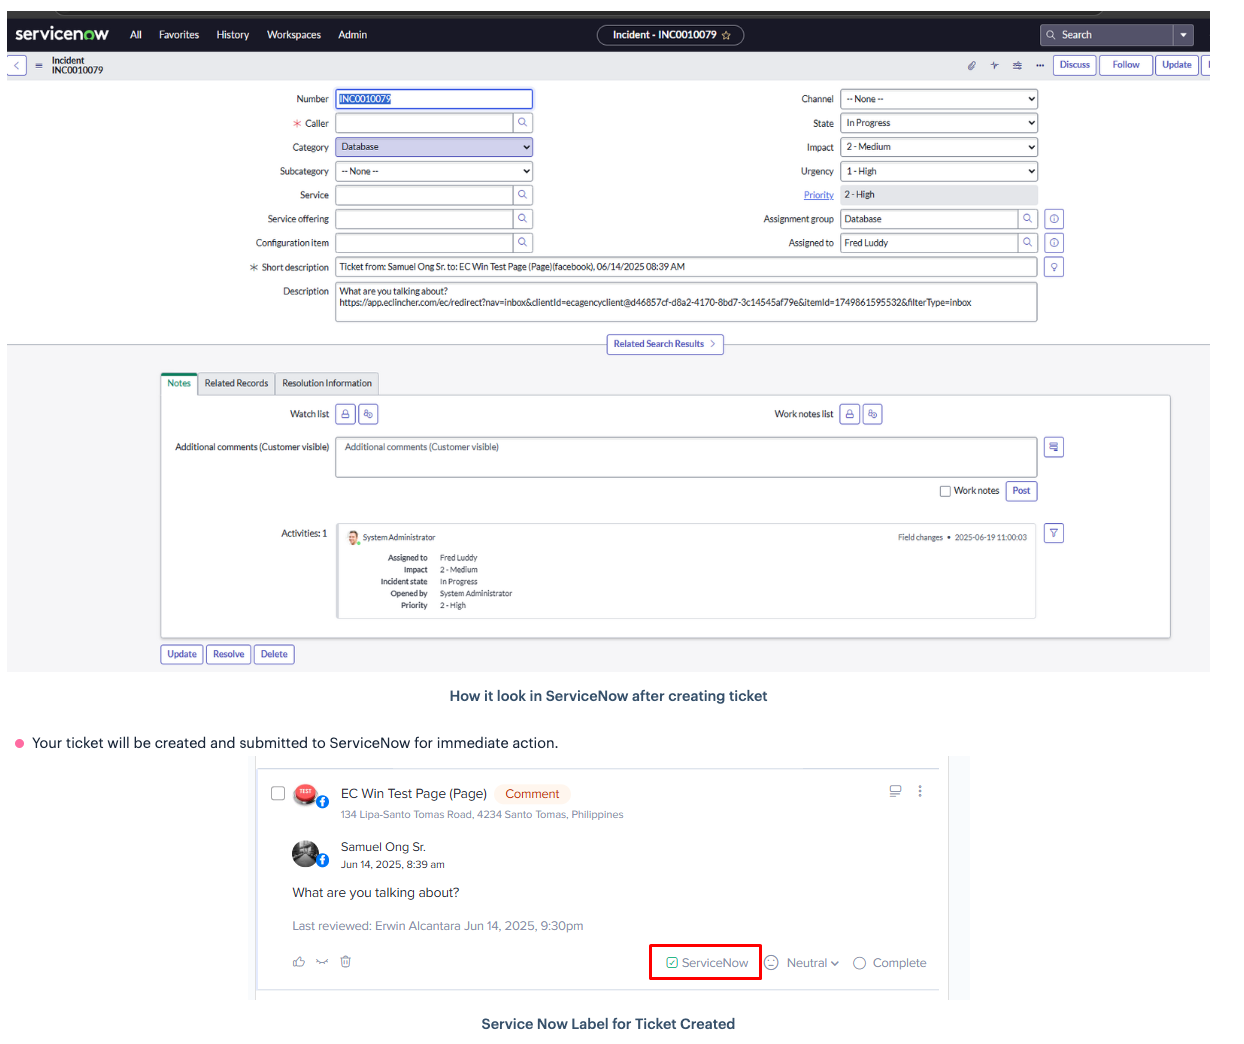Toggle the comments journal fields icon
This screenshot has height=1044, width=1244.
click(x=1054, y=447)
